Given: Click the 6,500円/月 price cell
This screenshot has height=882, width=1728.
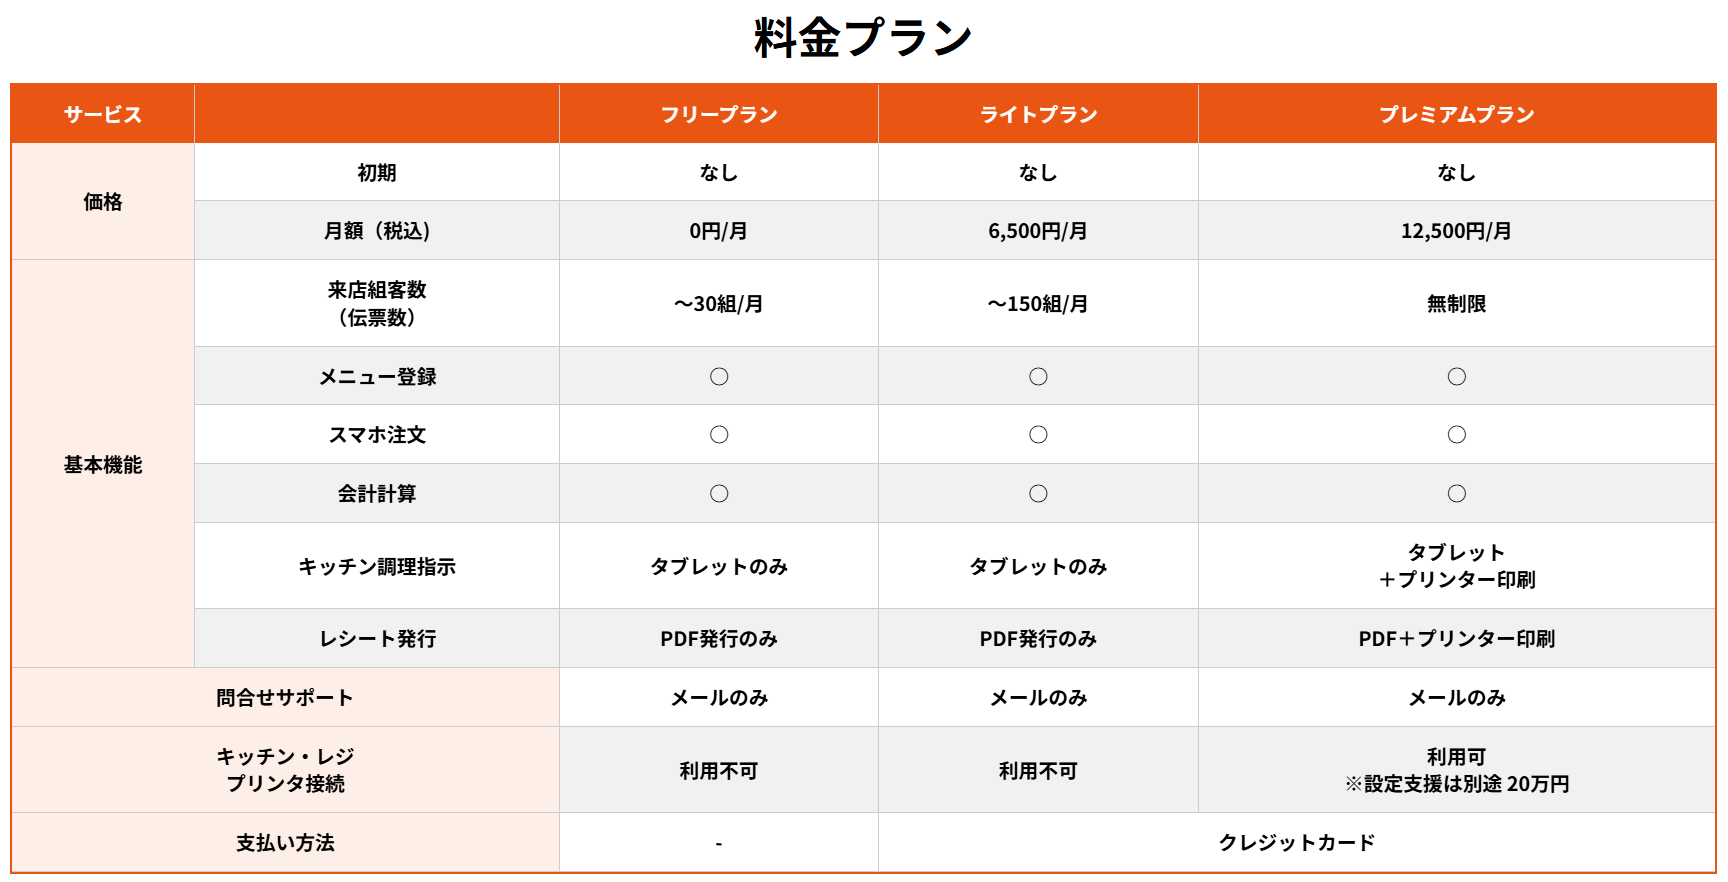Looking at the screenshot, I should point(1038,231).
